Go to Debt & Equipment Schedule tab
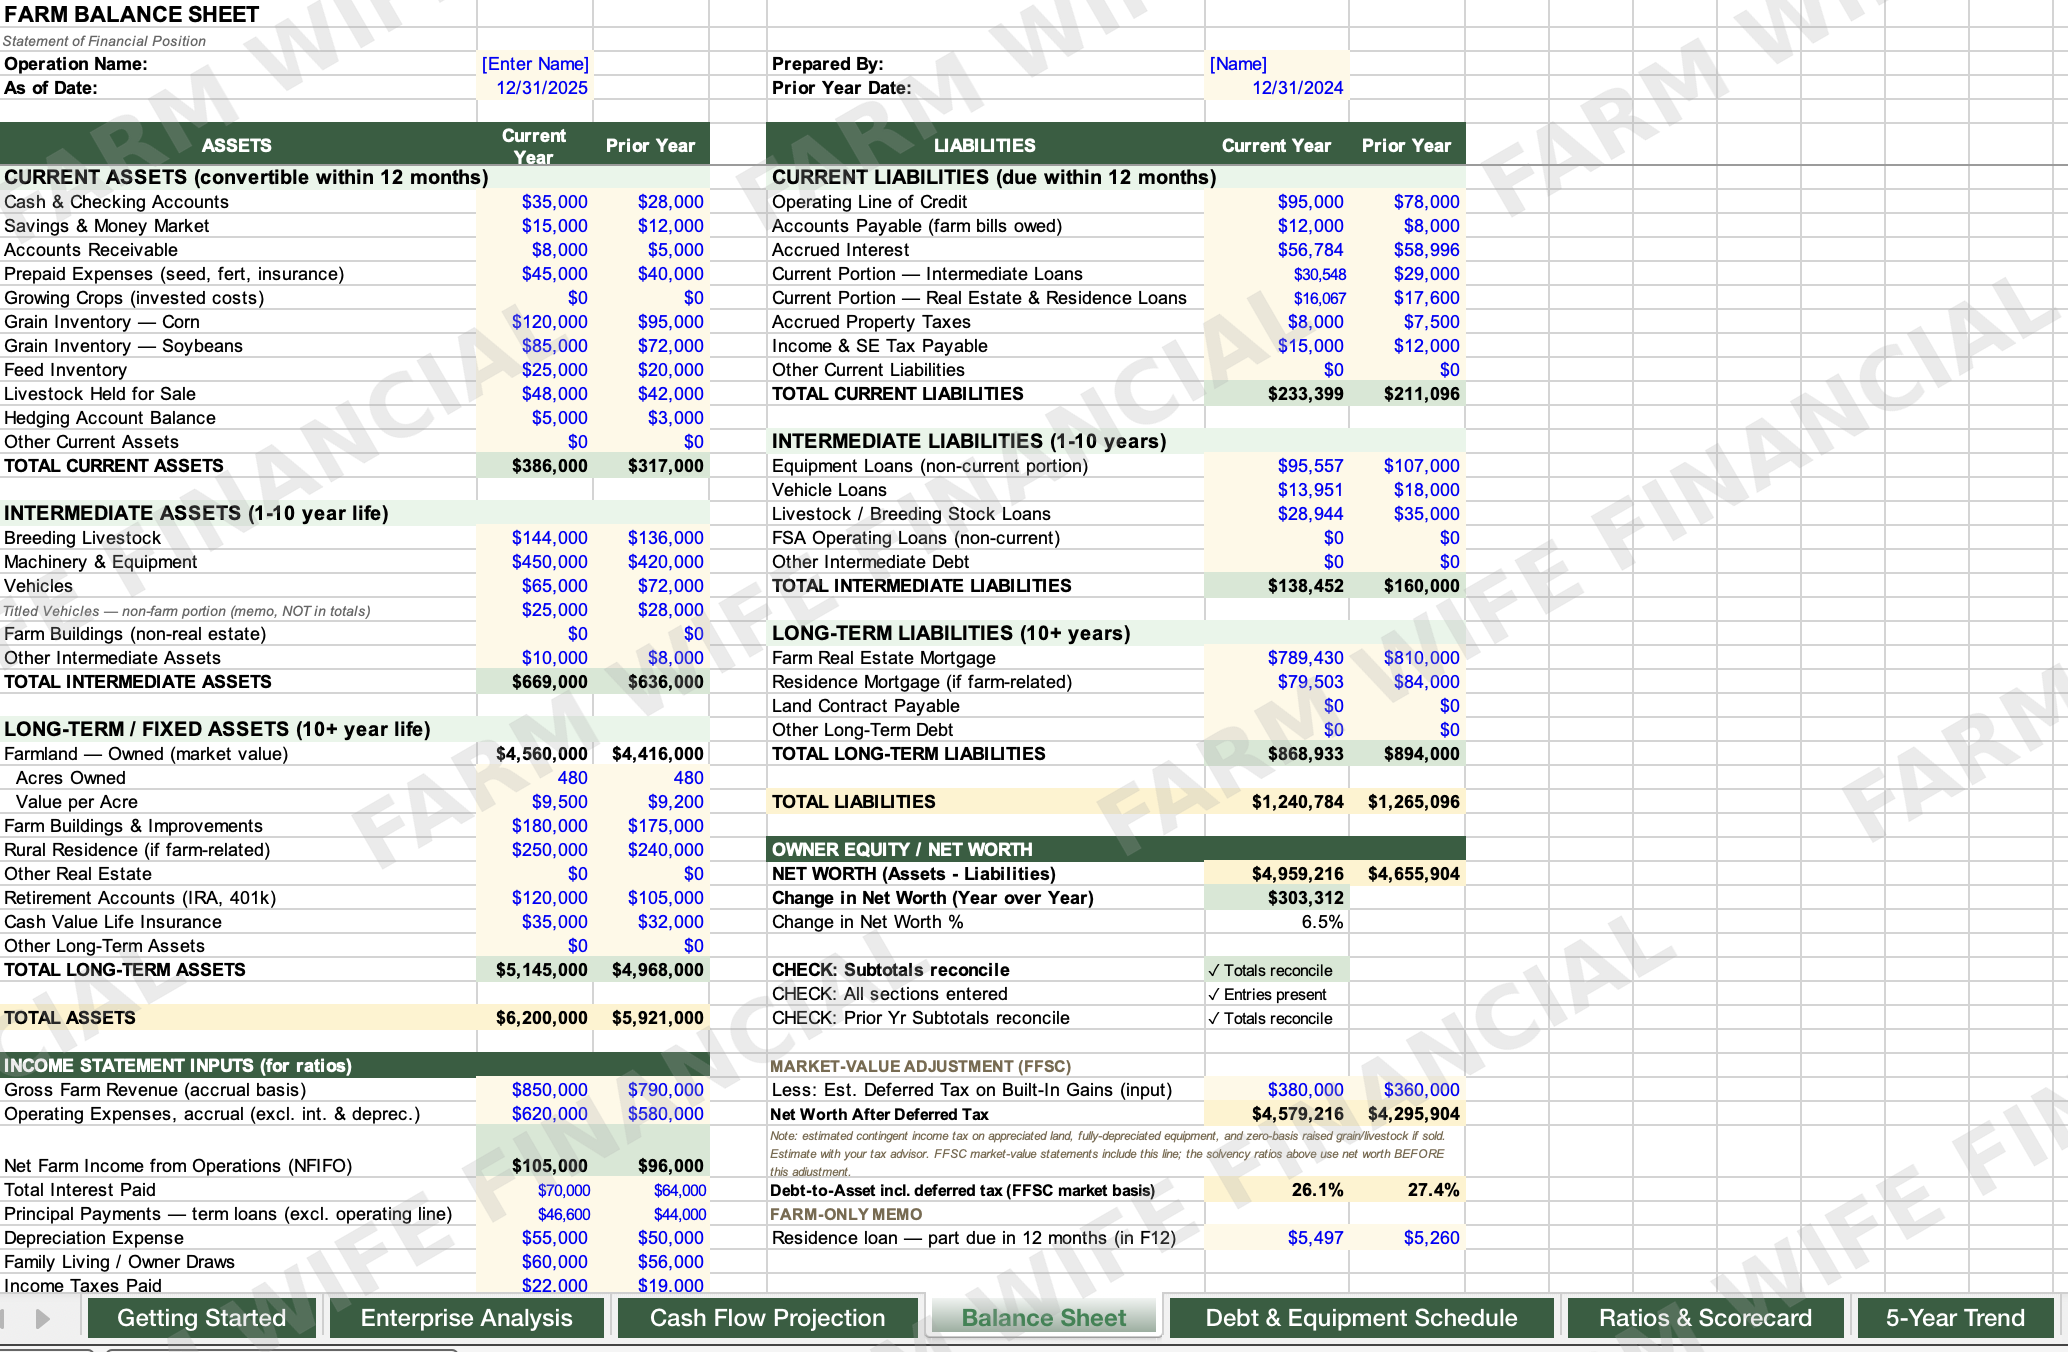Screen dimensions: 2068x1352 (x=1362, y=1318)
